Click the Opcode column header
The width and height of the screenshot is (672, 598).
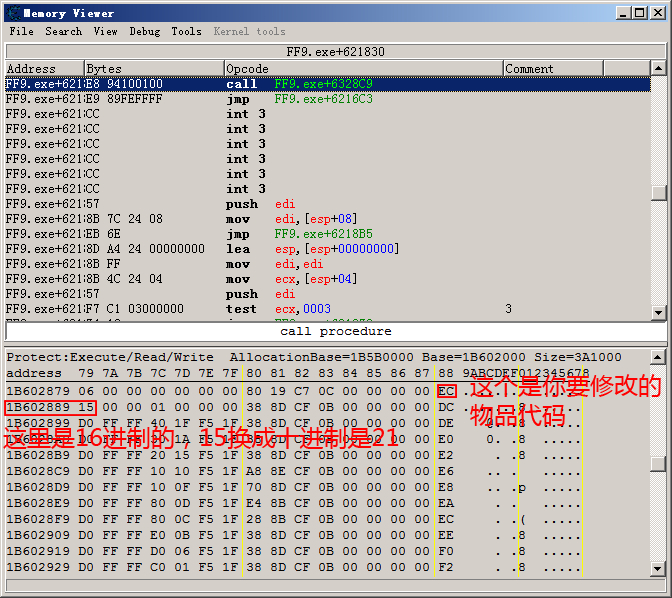coord(363,68)
